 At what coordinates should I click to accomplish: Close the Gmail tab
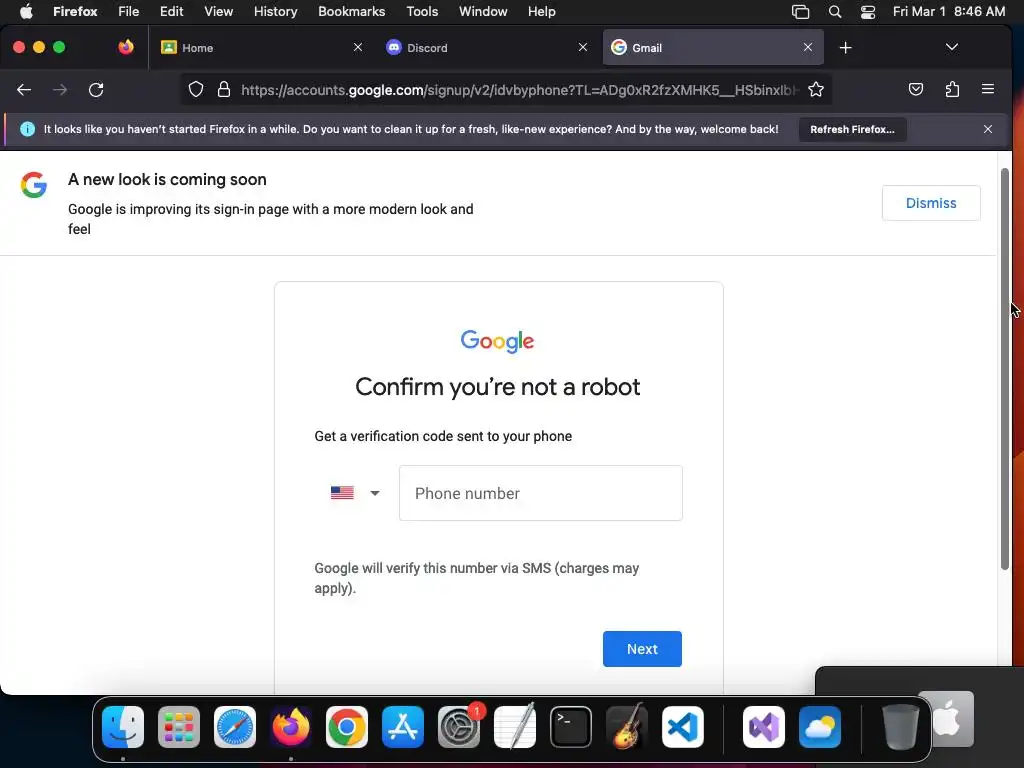(808, 47)
